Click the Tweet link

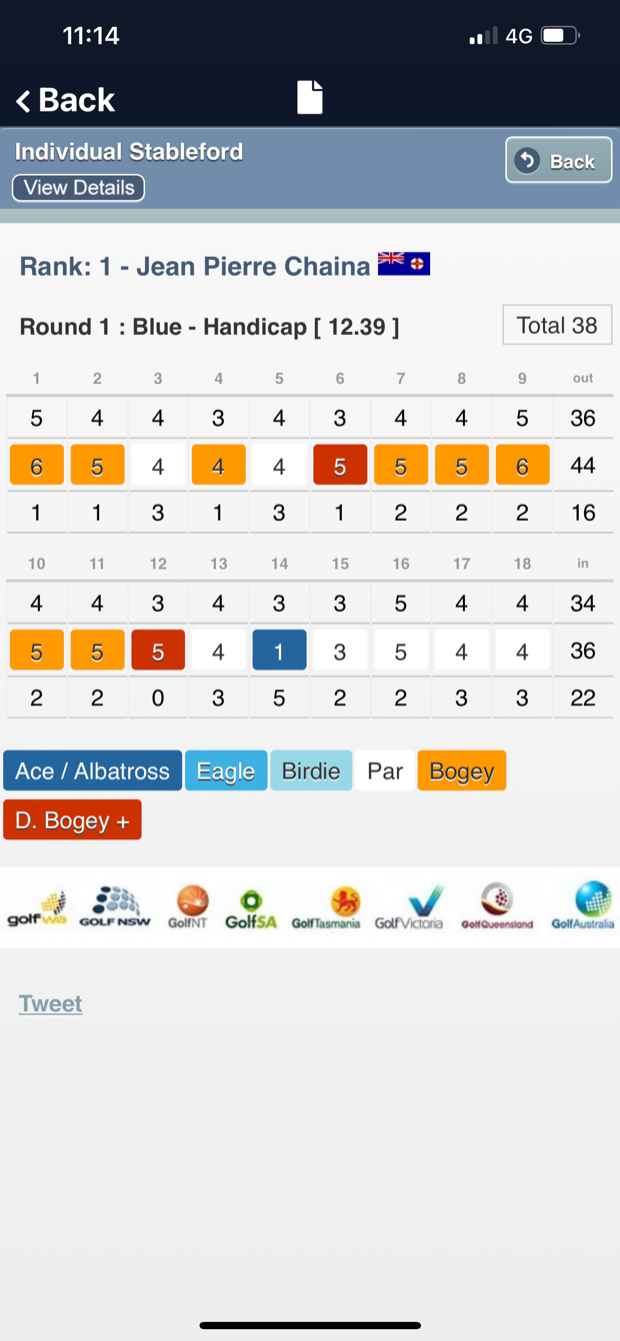click(x=50, y=1003)
